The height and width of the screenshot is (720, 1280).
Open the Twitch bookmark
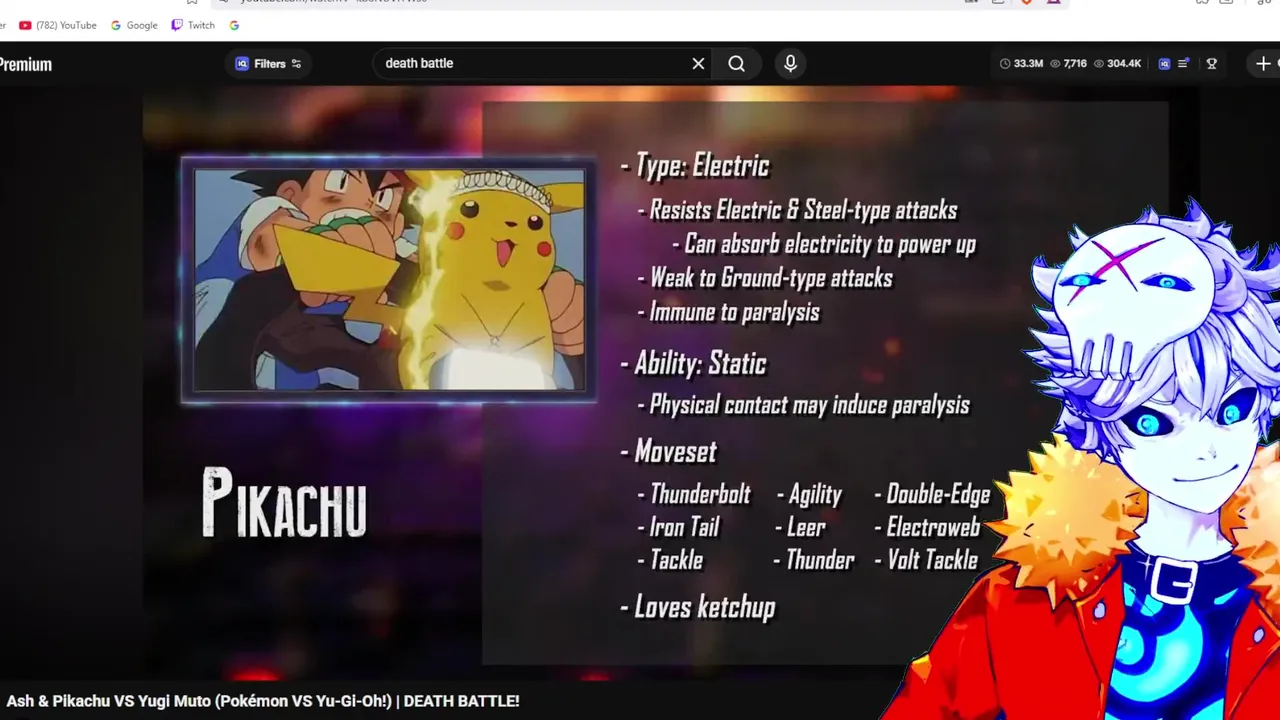(x=193, y=25)
